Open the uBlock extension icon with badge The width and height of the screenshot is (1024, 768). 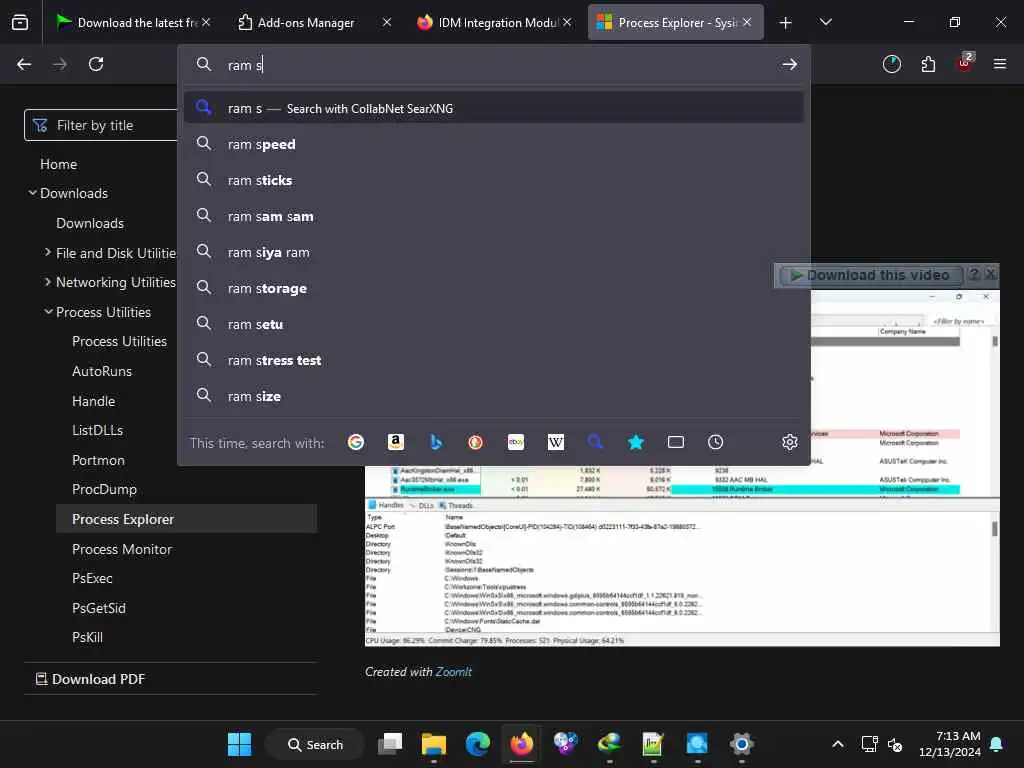click(965, 63)
